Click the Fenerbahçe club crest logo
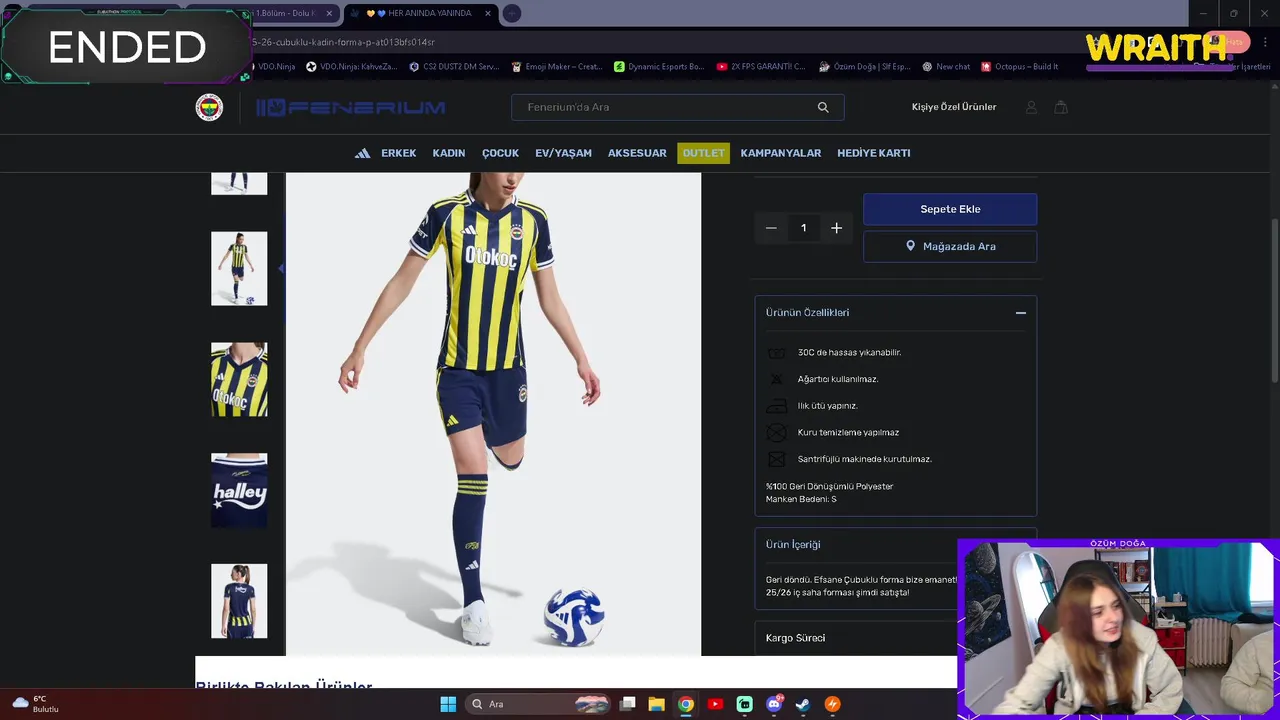 (x=209, y=107)
